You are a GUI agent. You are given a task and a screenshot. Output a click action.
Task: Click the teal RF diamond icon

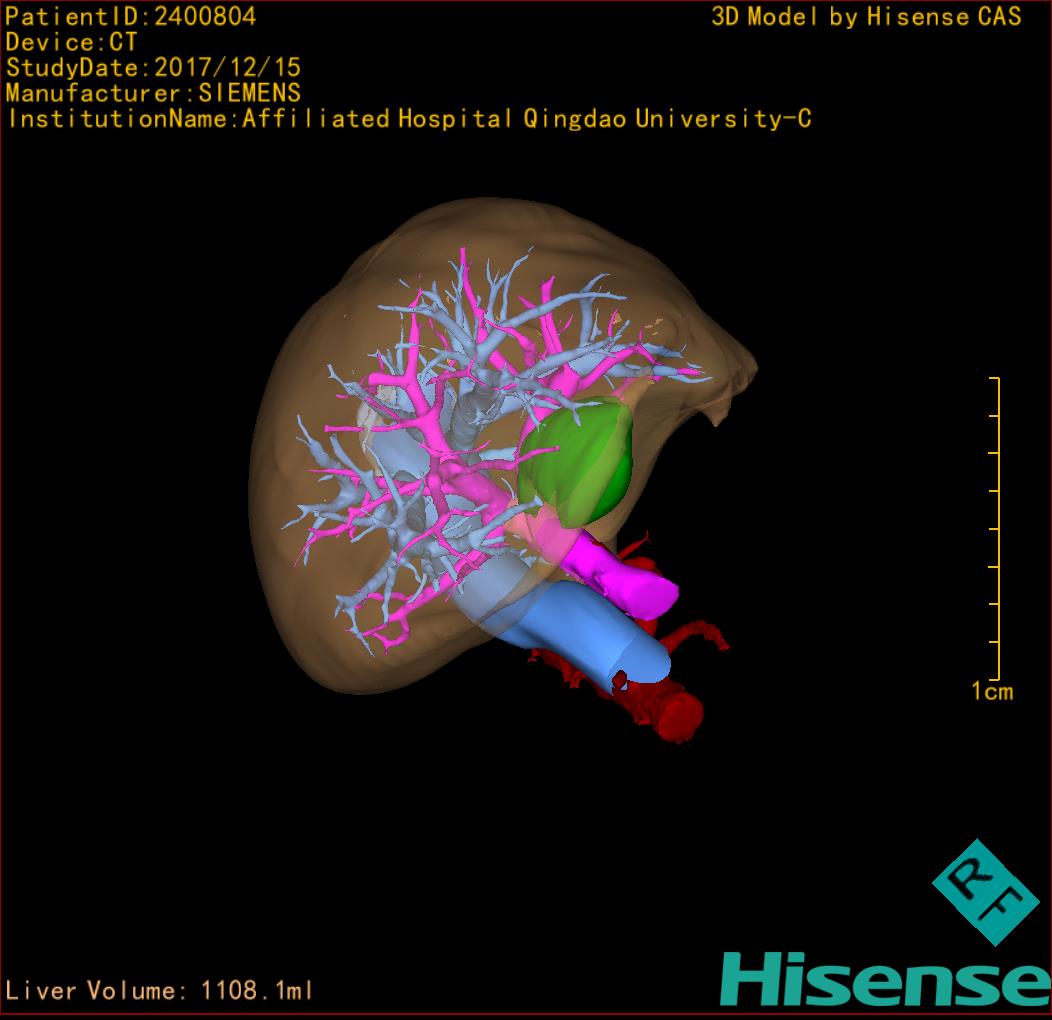click(x=985, y=892)
